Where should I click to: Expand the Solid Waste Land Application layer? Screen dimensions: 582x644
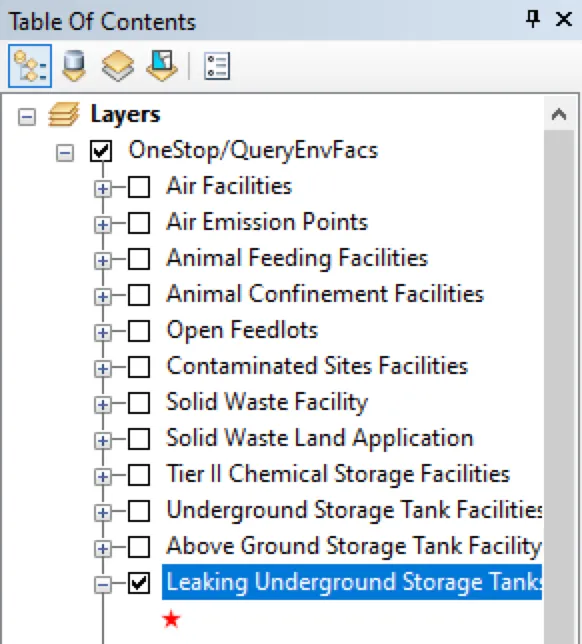[x=103, y=441]
